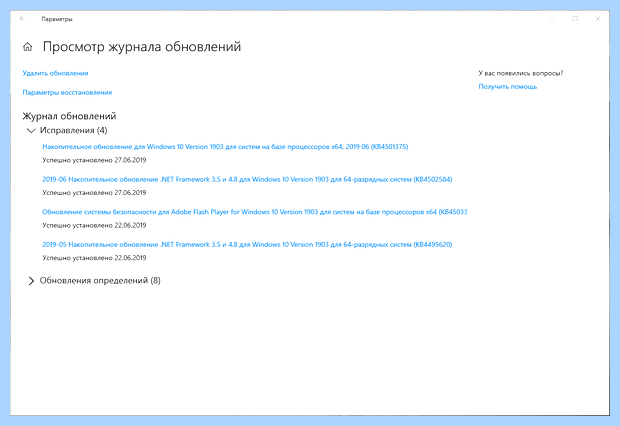Screen dimensions: 620x426
Task: Open update KB4501375 link
Action: pyautogui.click(x=225, y=147)
